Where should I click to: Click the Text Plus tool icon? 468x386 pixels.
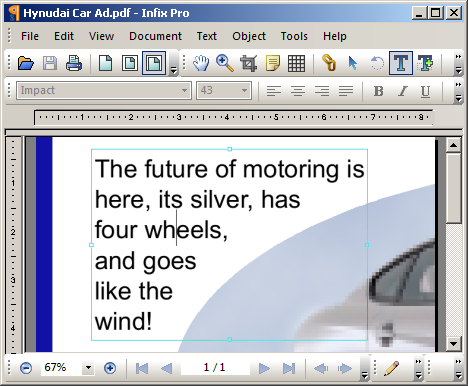[x=425, y=63]
